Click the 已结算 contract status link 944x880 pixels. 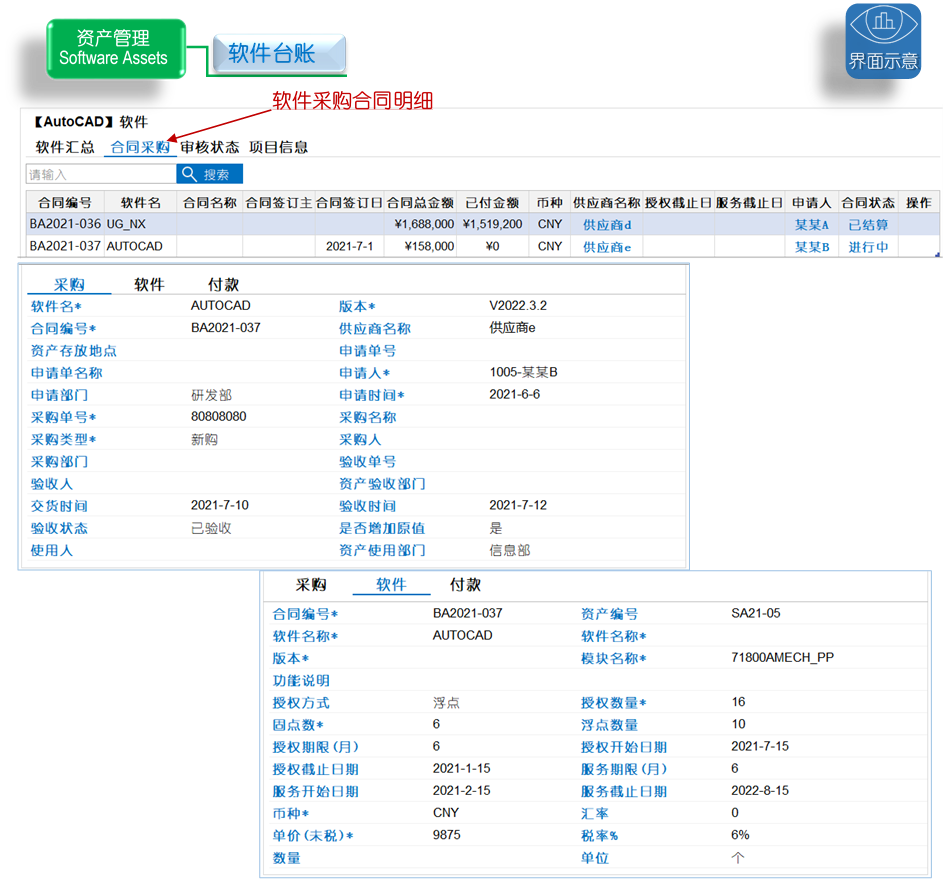(868, 225)
